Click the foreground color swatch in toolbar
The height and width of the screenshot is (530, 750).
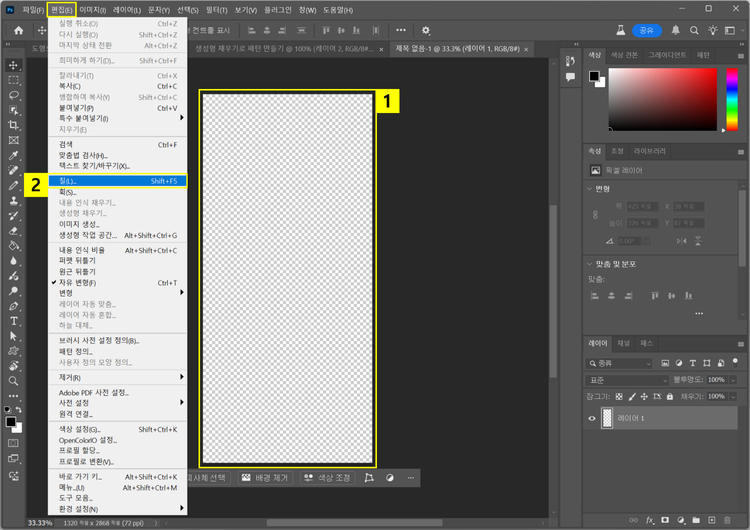tap(11, 422)
